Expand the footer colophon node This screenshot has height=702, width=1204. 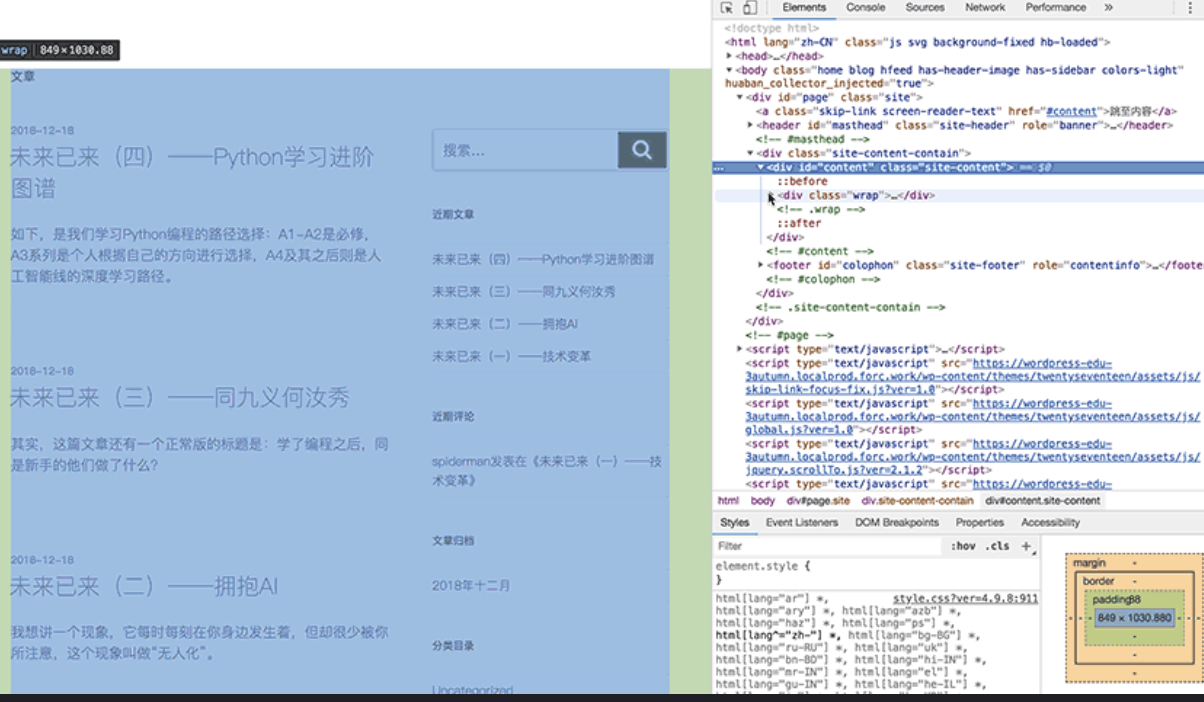761,265
